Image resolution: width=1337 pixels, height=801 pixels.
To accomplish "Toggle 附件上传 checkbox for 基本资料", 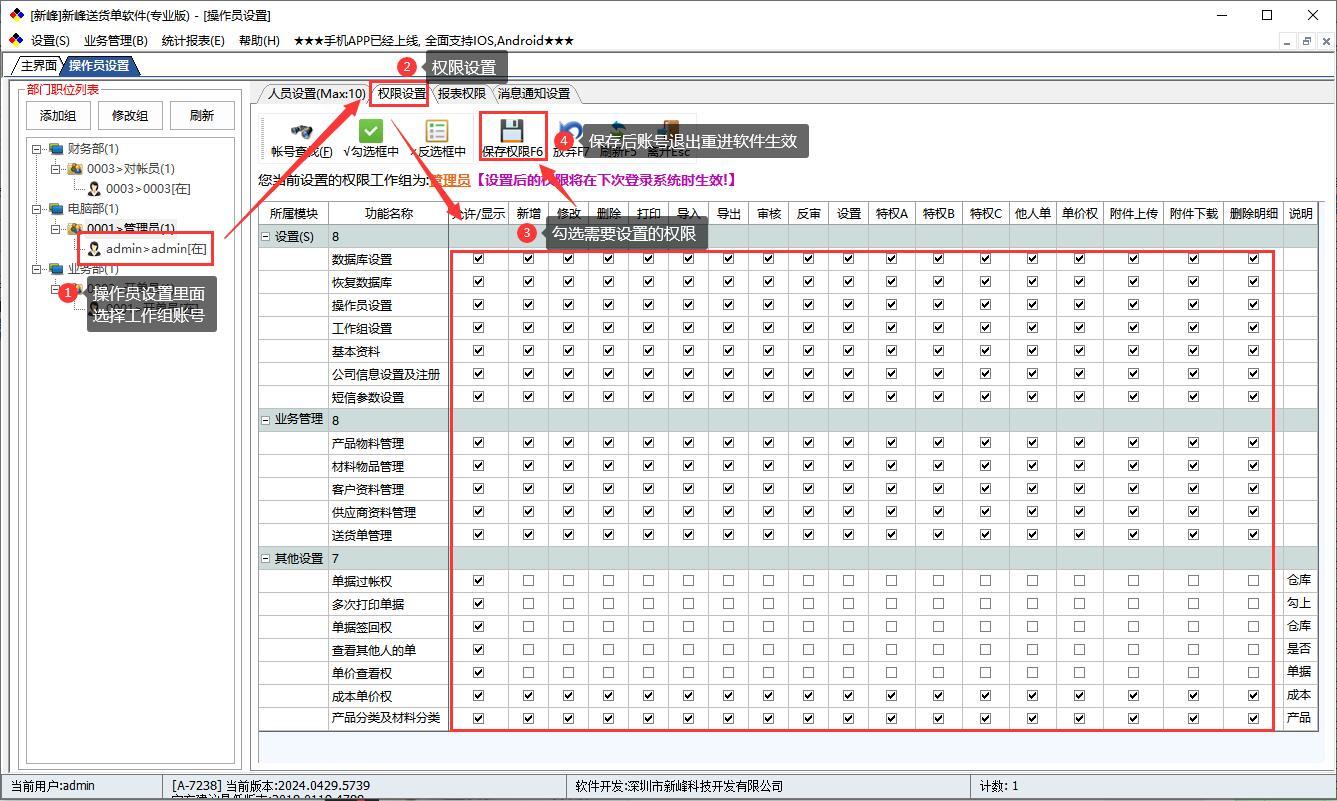I will [1133, 350].
